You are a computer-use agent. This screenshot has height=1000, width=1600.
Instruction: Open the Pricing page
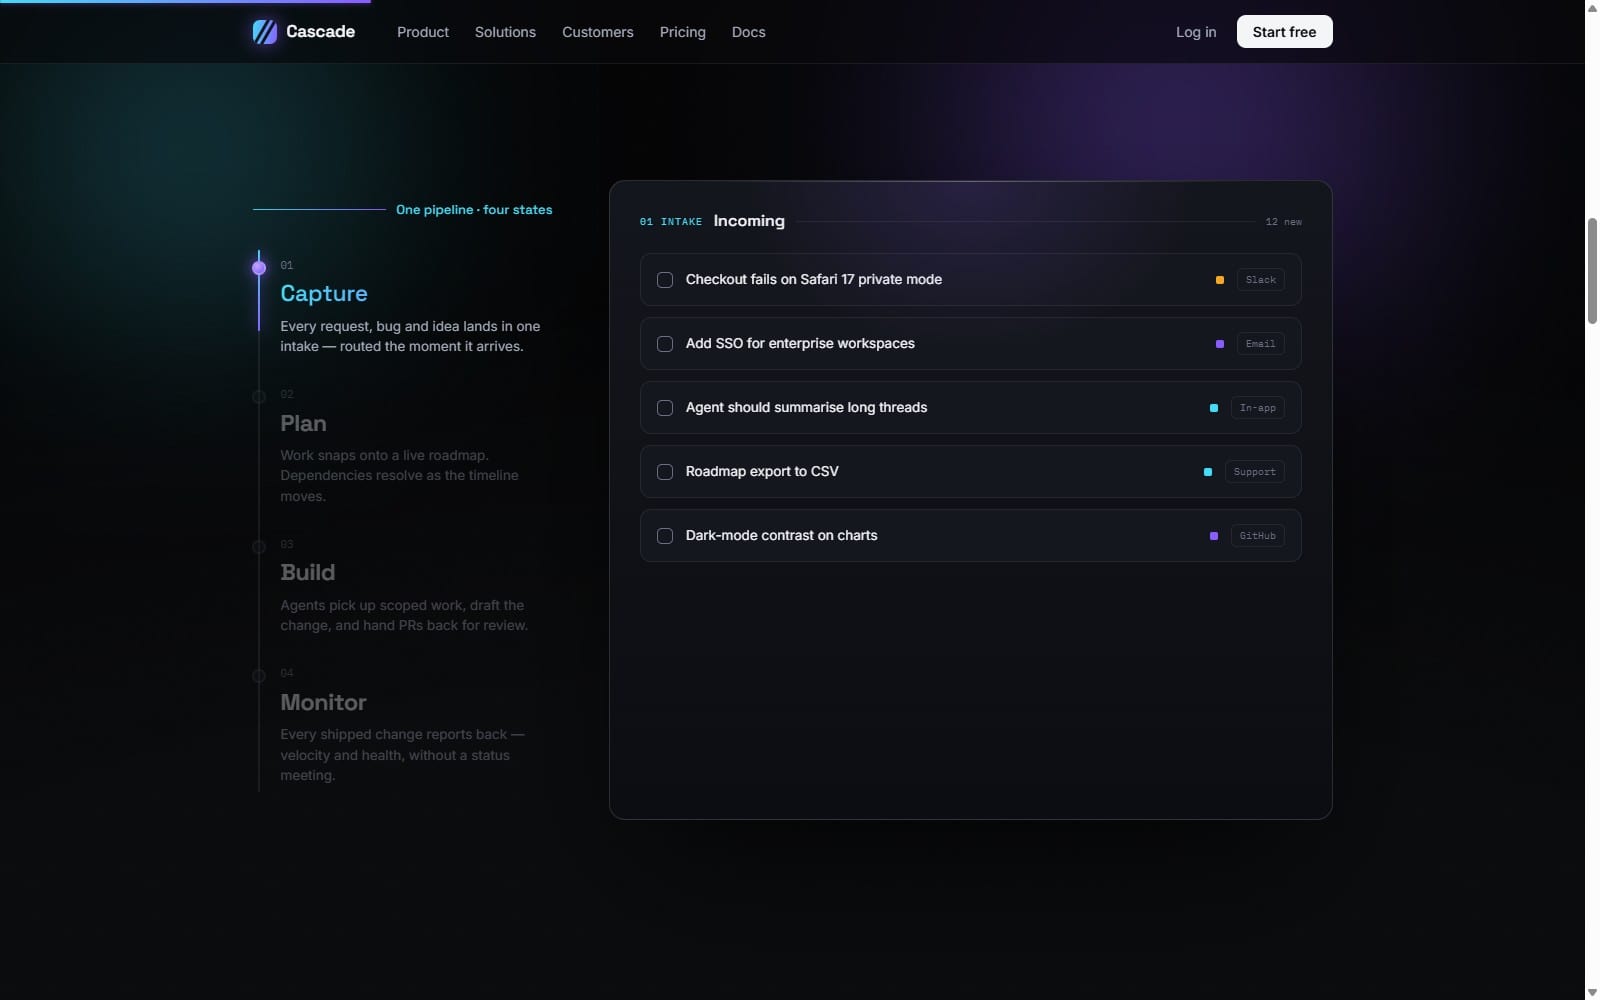click(682, 32)
